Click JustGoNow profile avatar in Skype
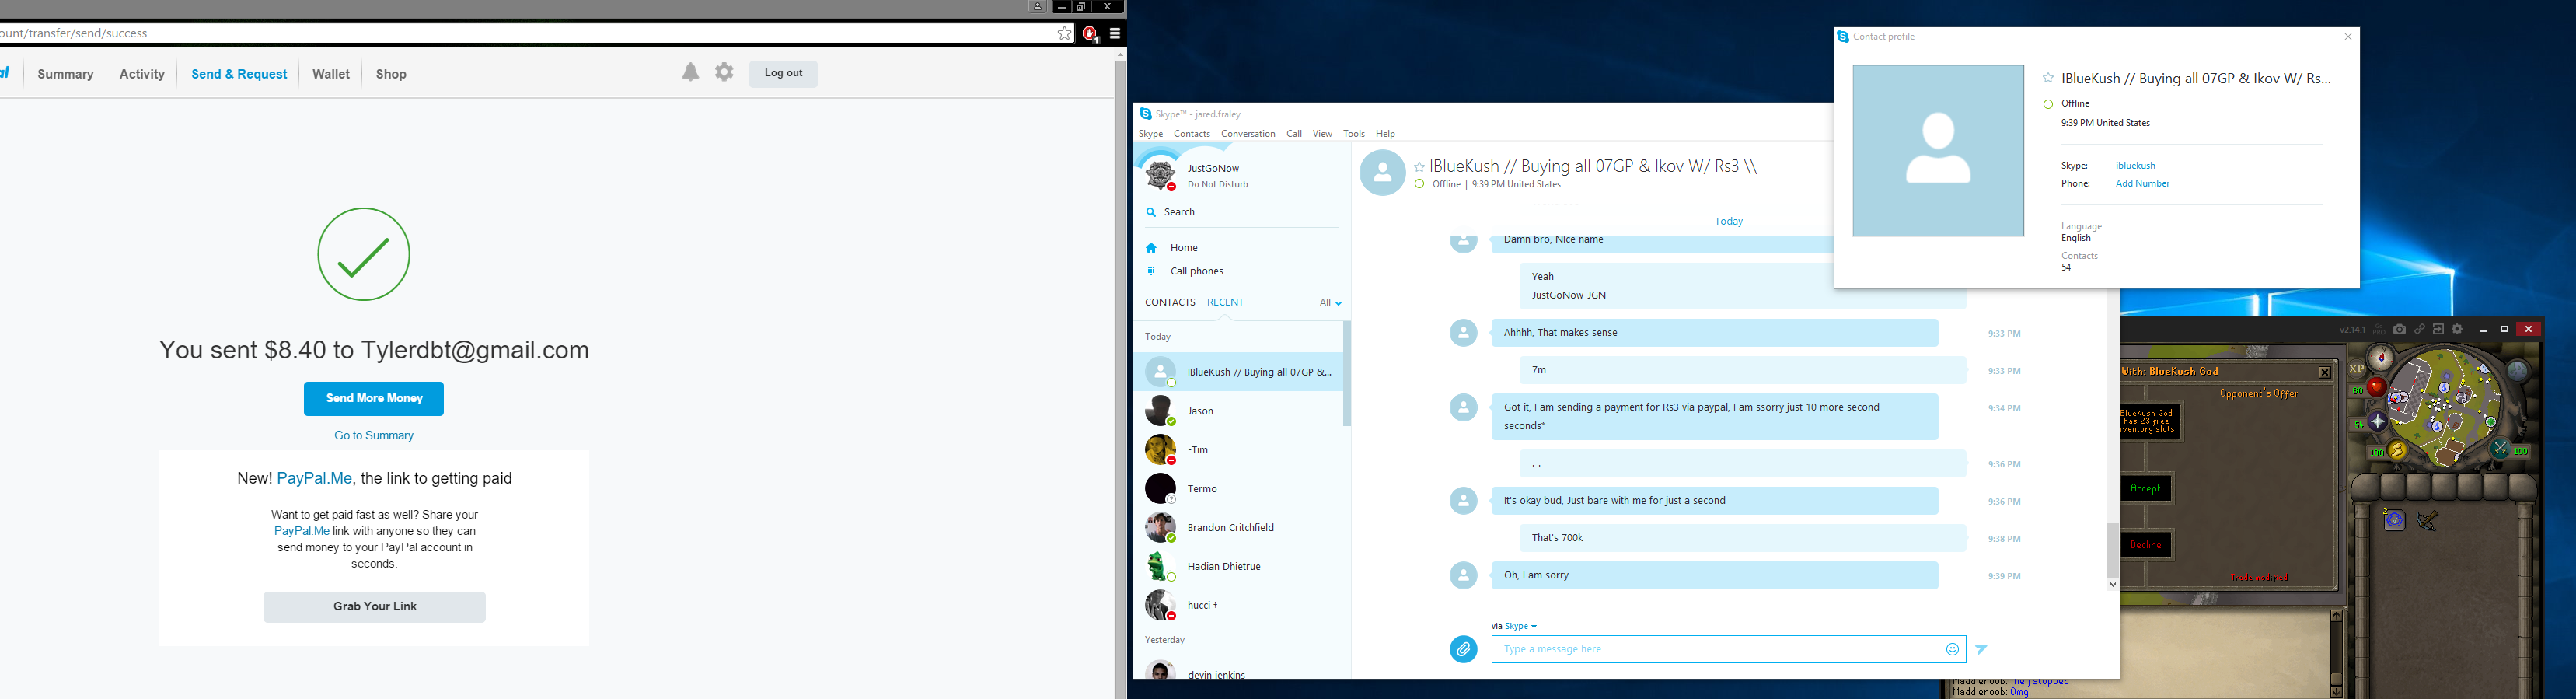The height and width of the screenshot is (699, 2576). (1161, 175)
